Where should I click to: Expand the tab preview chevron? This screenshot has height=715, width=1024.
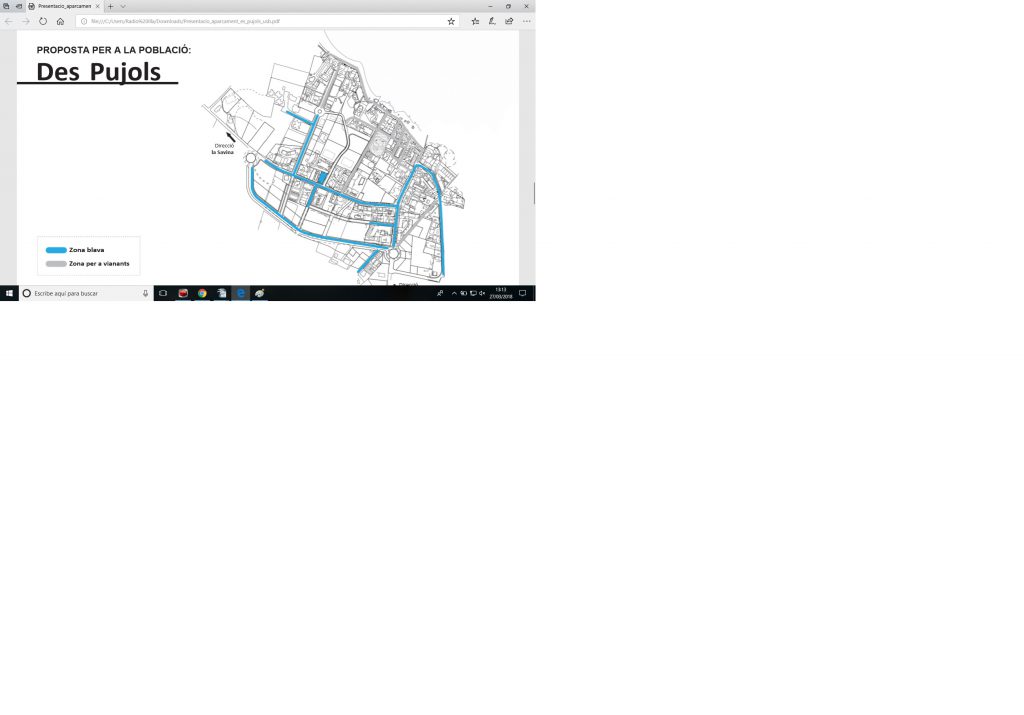click(x=123, y=7)
